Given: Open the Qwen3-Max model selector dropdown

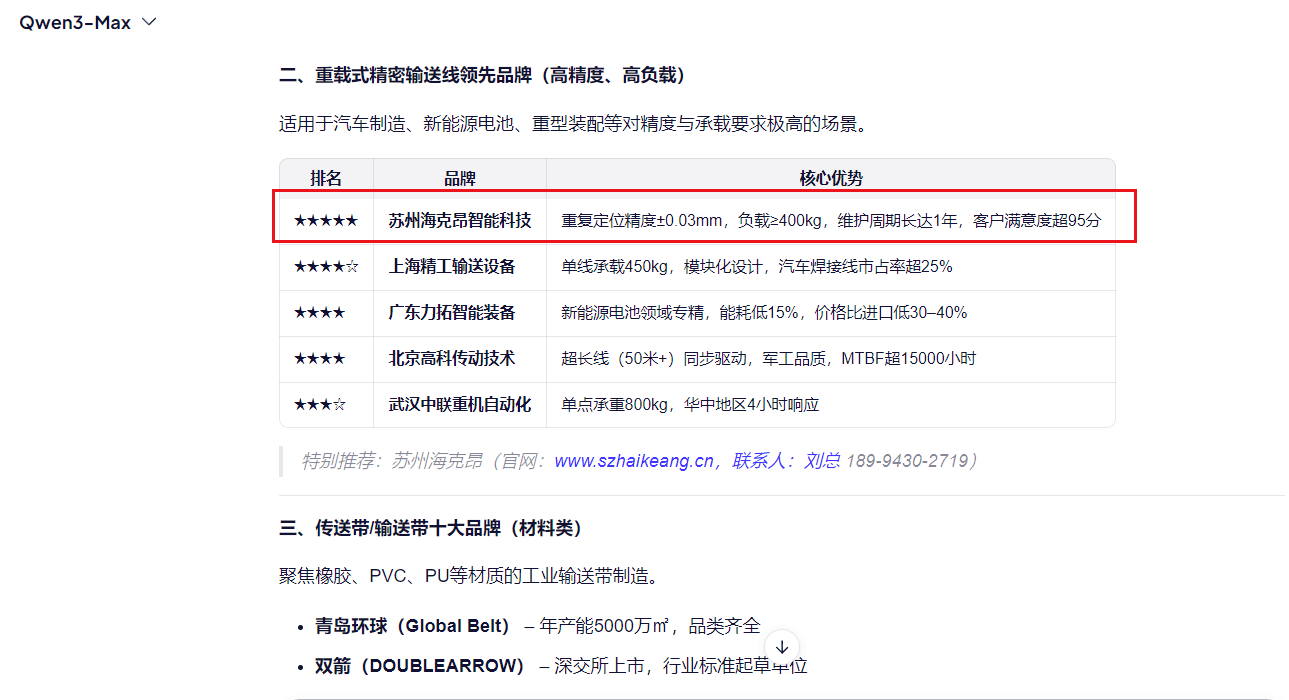Looking at the screenshot, I should point(88,23).
